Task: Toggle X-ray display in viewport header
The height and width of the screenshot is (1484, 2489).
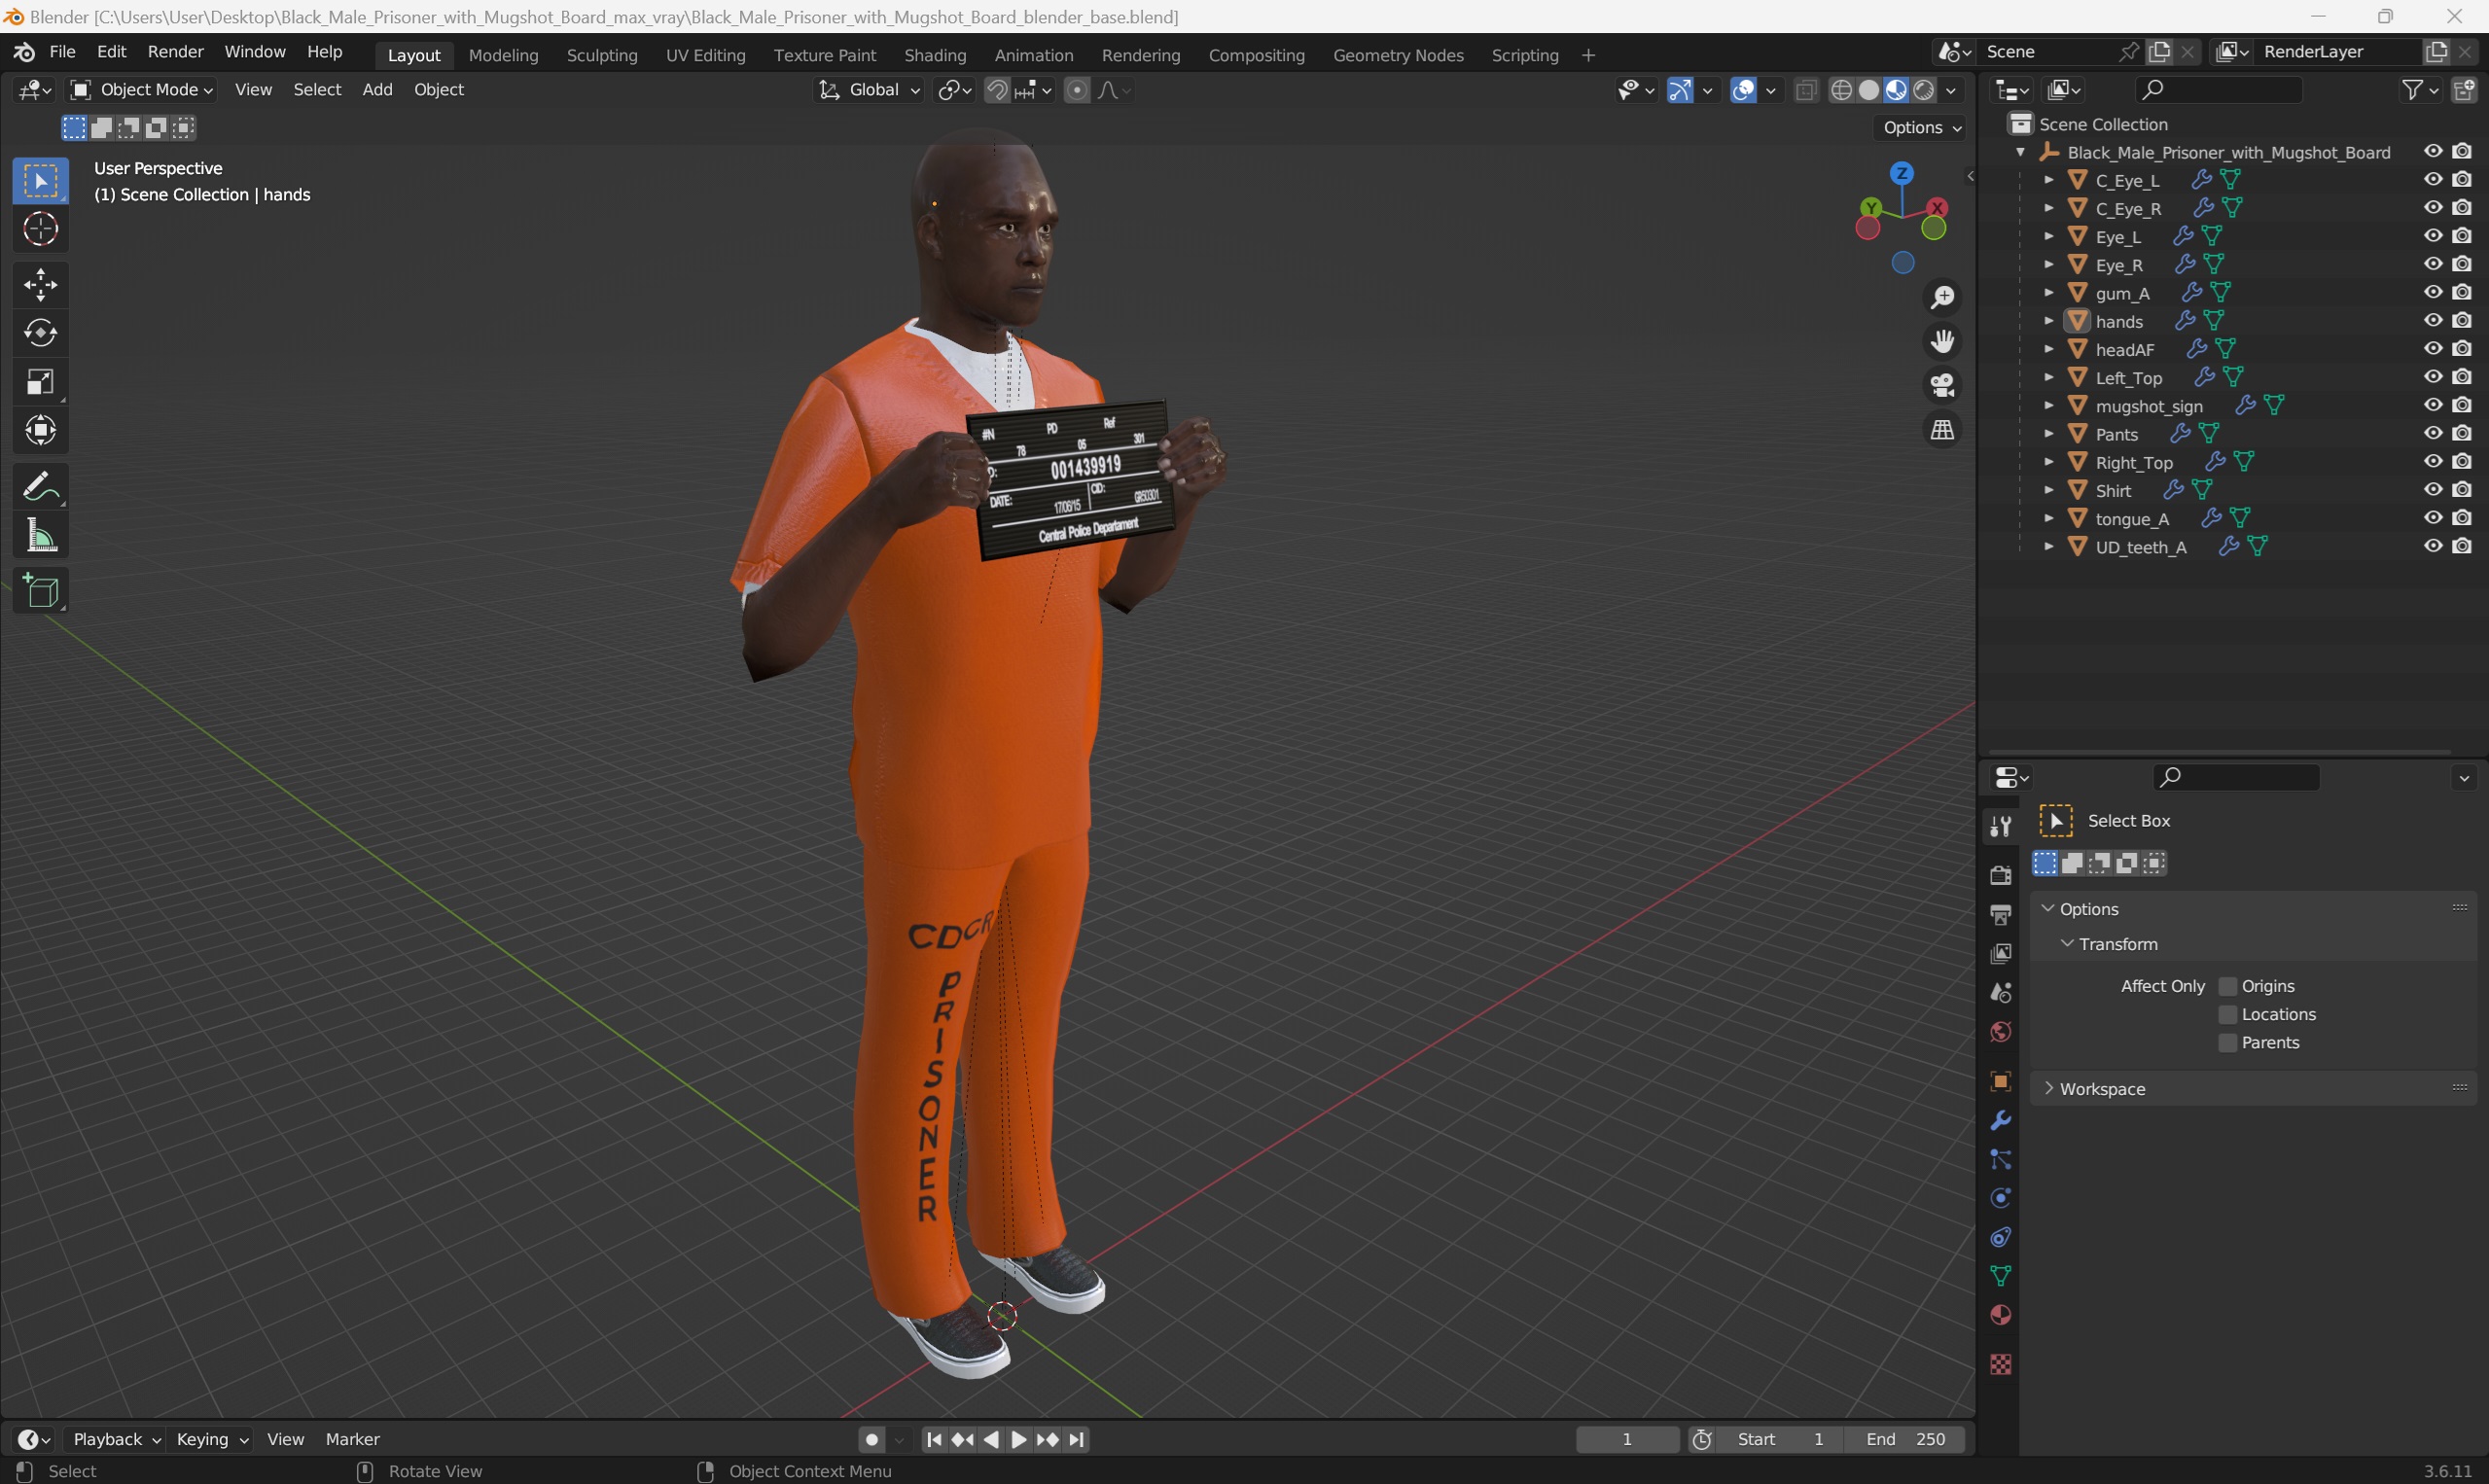Action: click(1805, 90)
